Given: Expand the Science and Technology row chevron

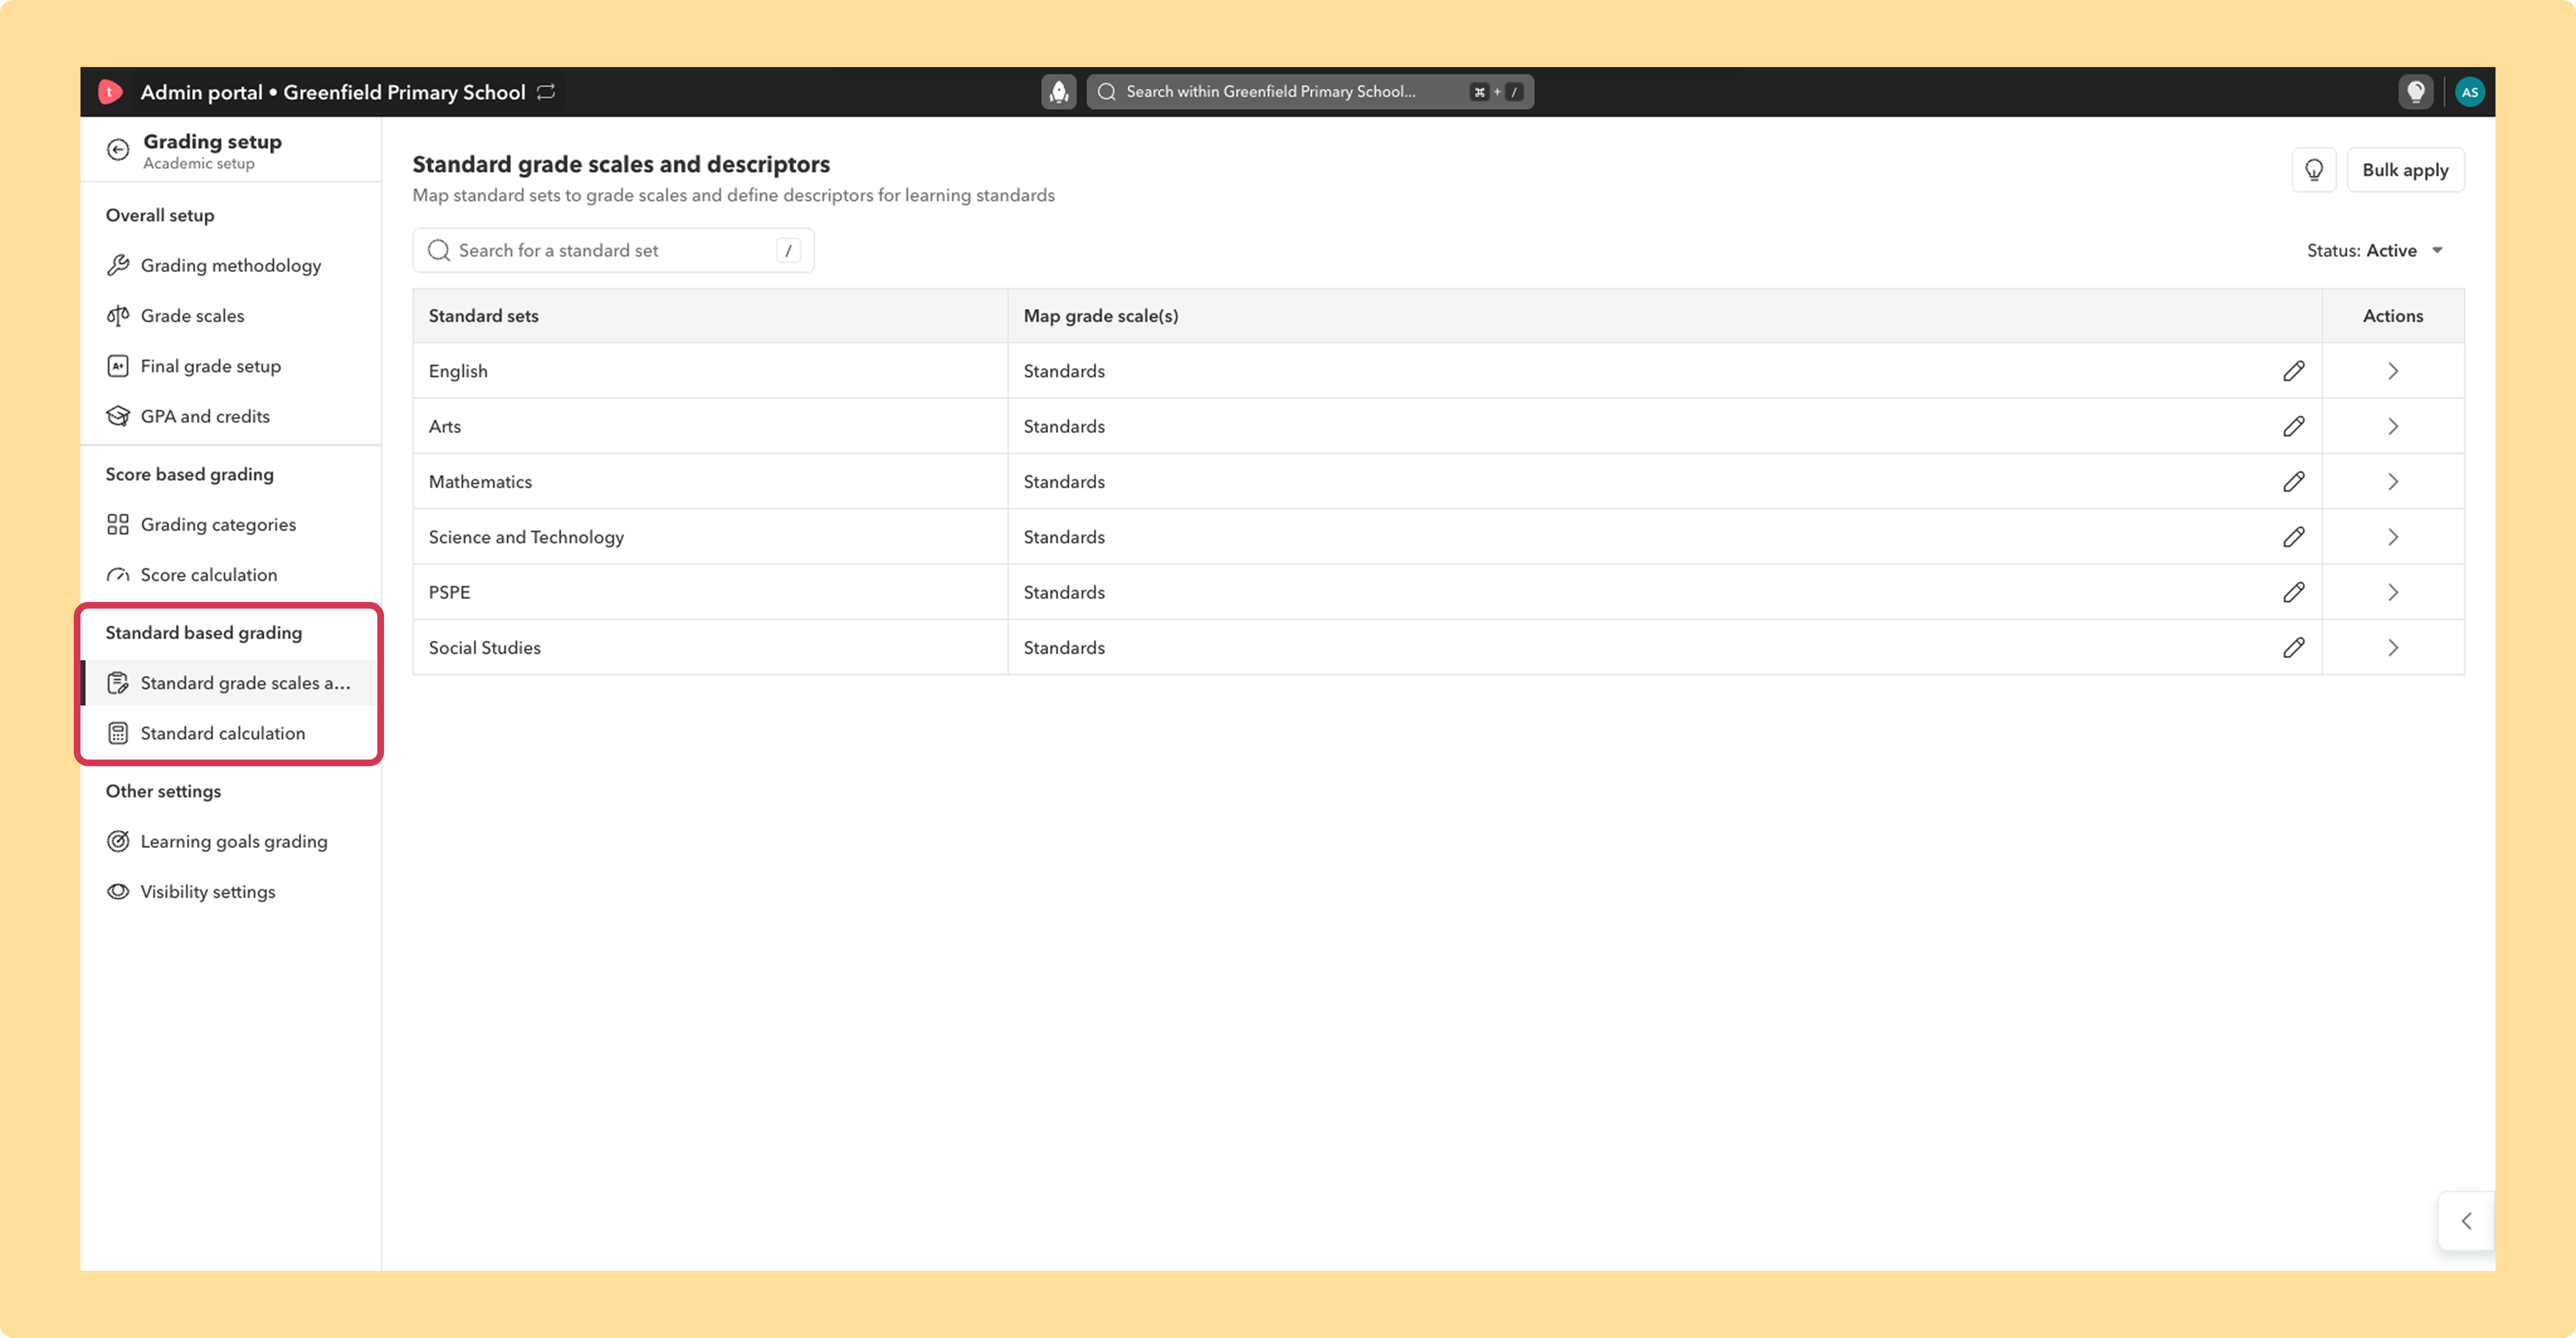Looking at the screenshot, I should coord(2393,537).
